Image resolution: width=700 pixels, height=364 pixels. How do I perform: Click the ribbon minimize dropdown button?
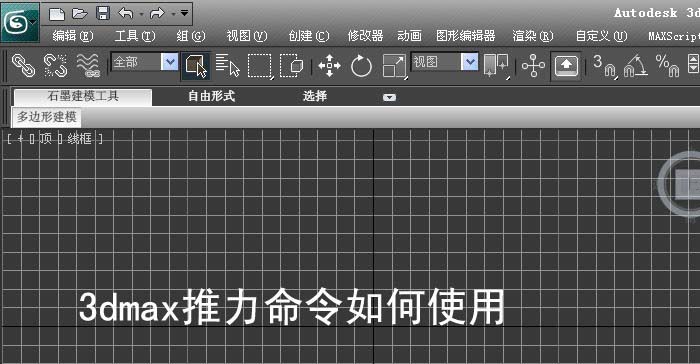tap(389, 97)
